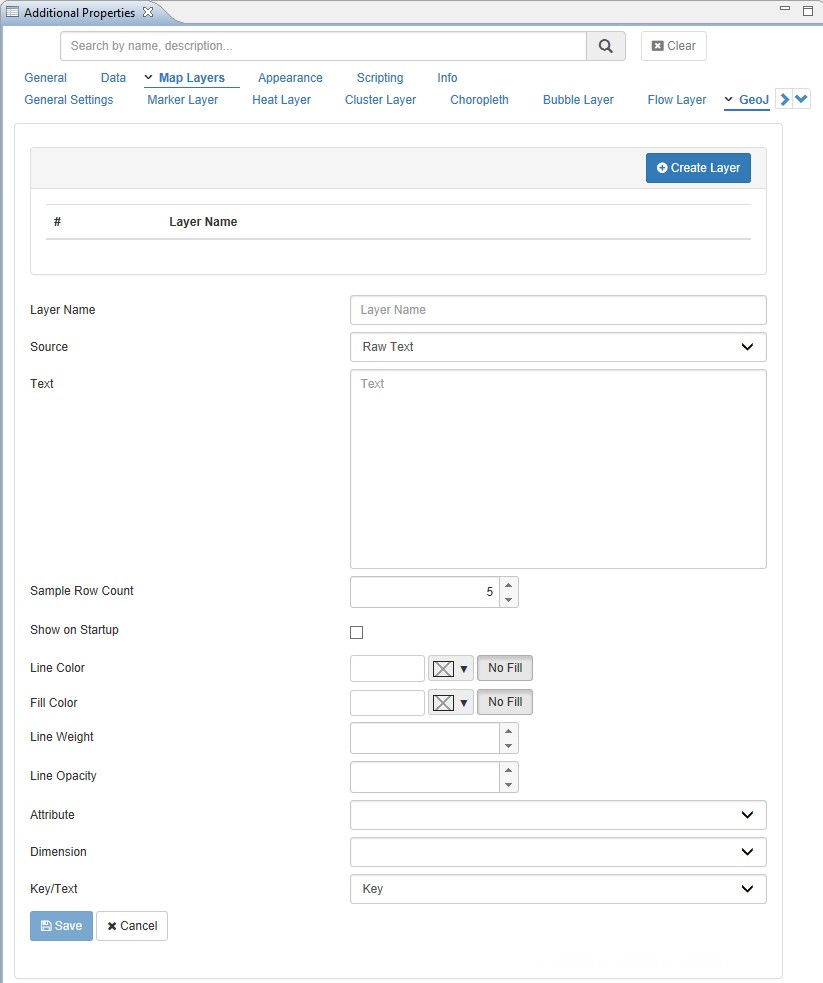The width and height of the screenshot is (823, 983).
Task: Open the Key/Text dropdown
Action: (558, 889)
